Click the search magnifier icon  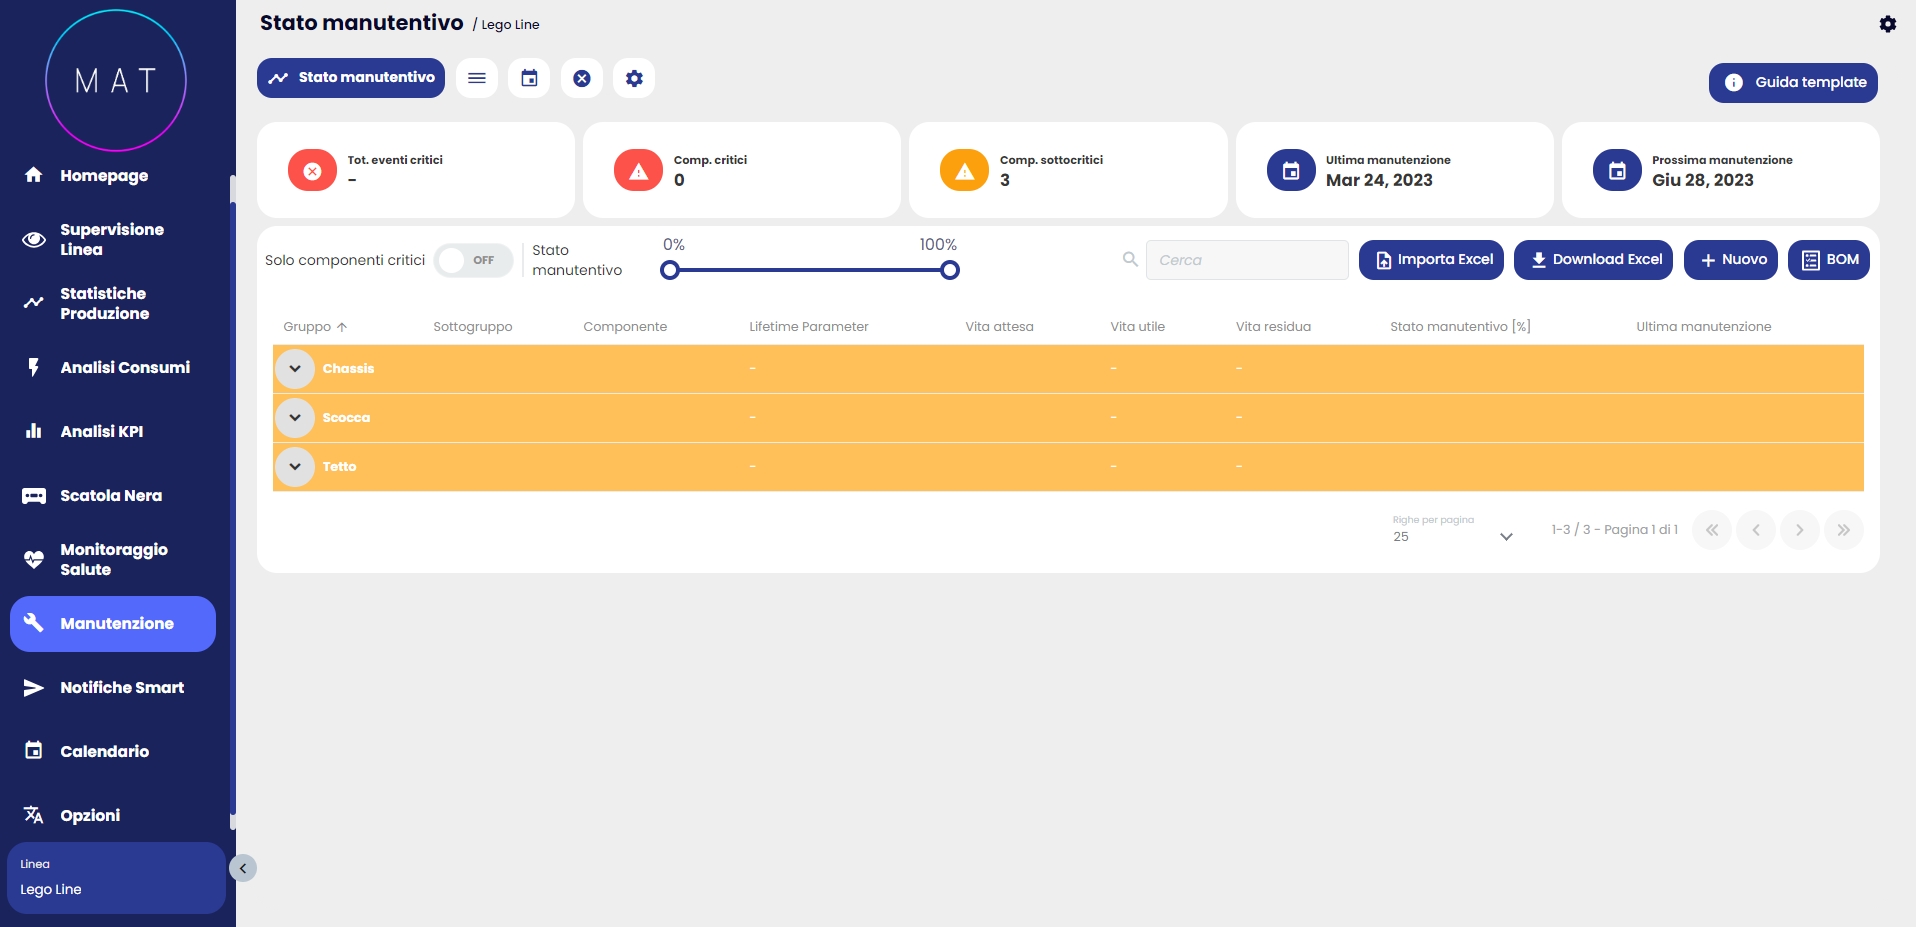pos(1130,259)
